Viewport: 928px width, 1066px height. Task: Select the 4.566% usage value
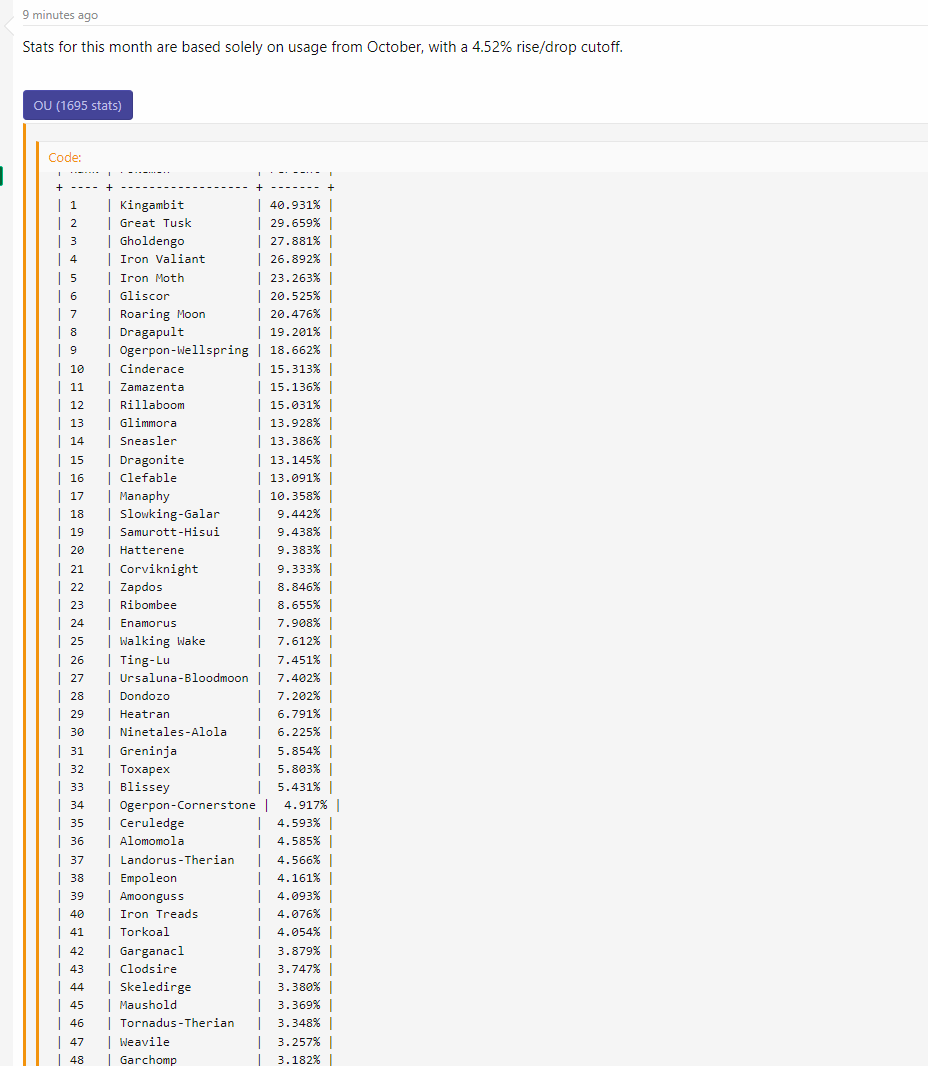pos(299,861)
